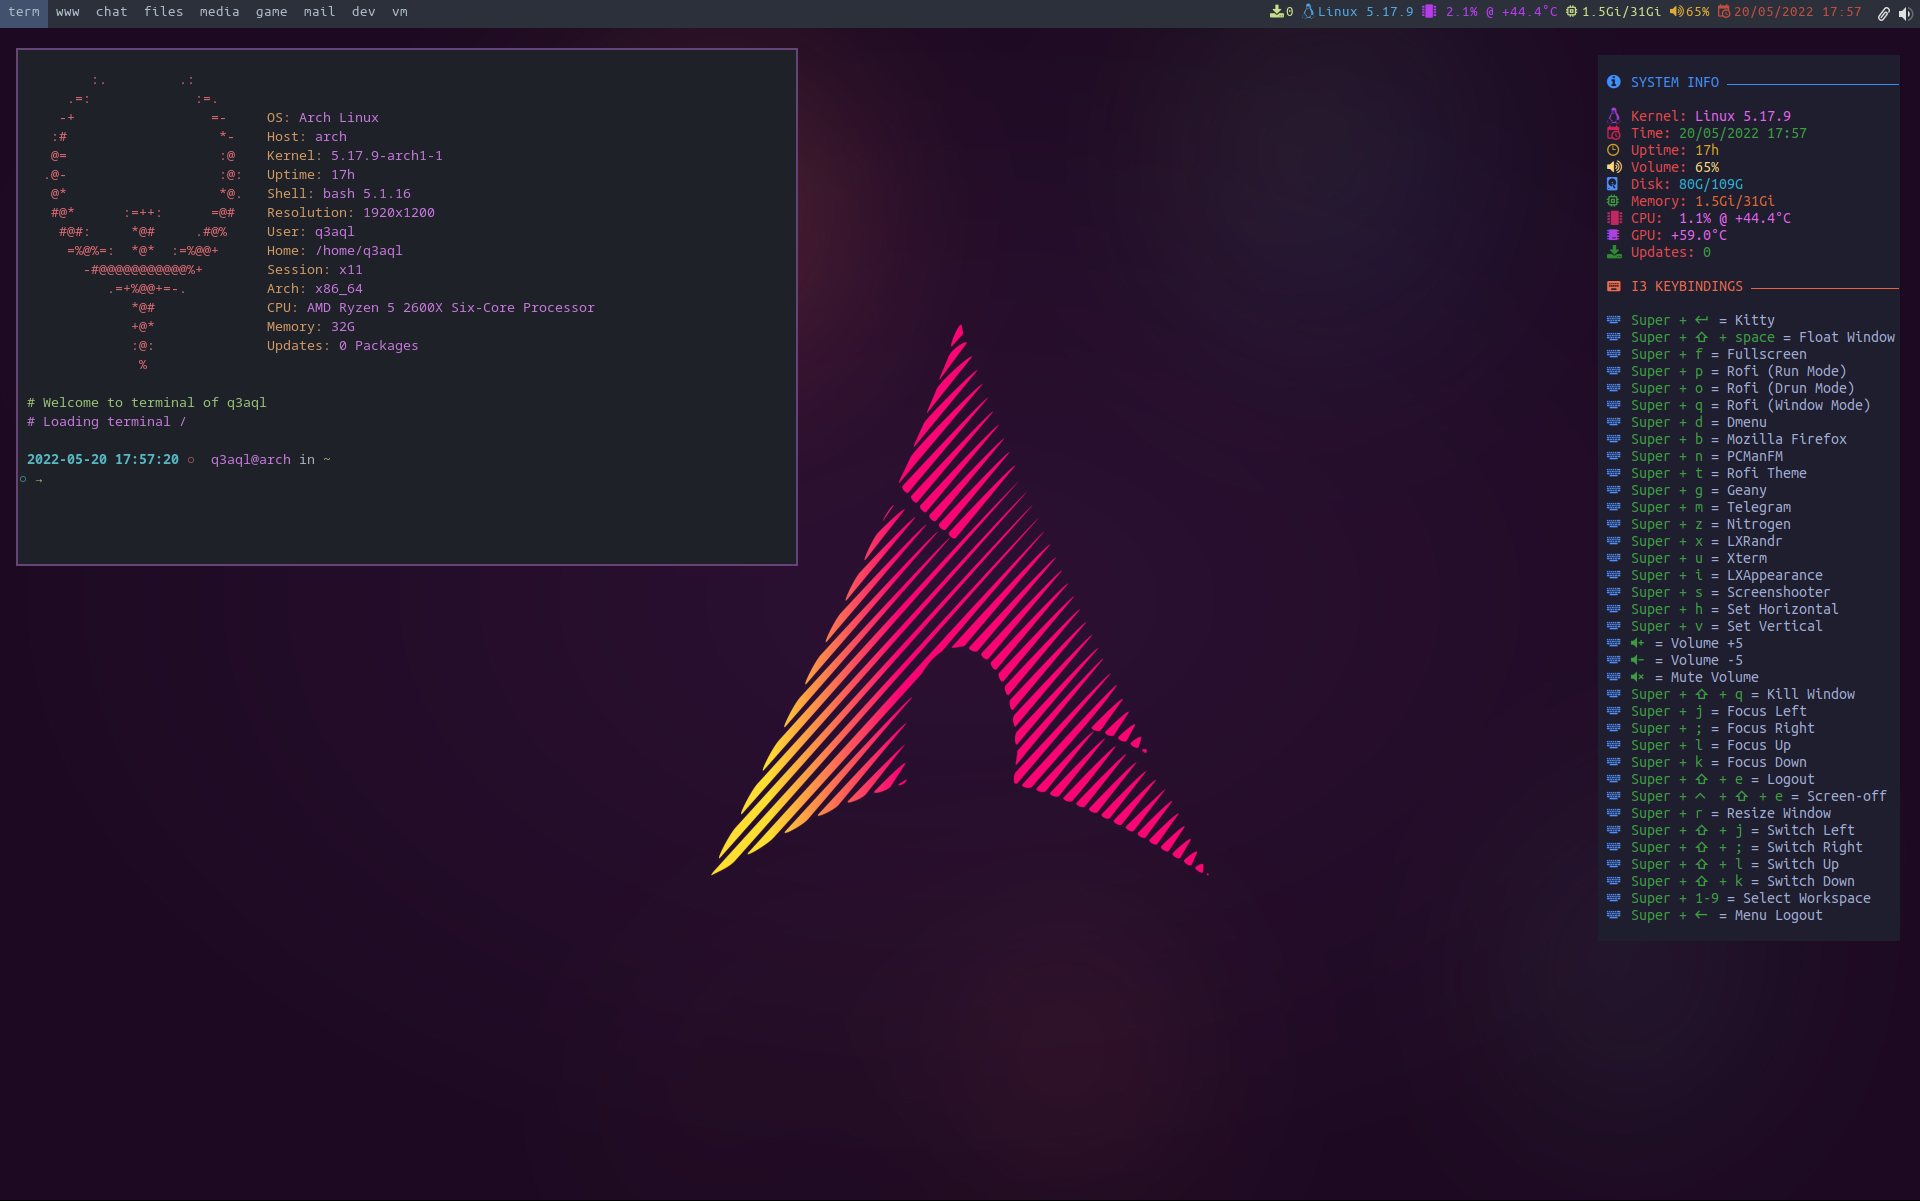Image resolution: width=1920 pixels, height=1201 pixels.
Task: Switch to the mail workspace
Action: click(x=320, y=12)
